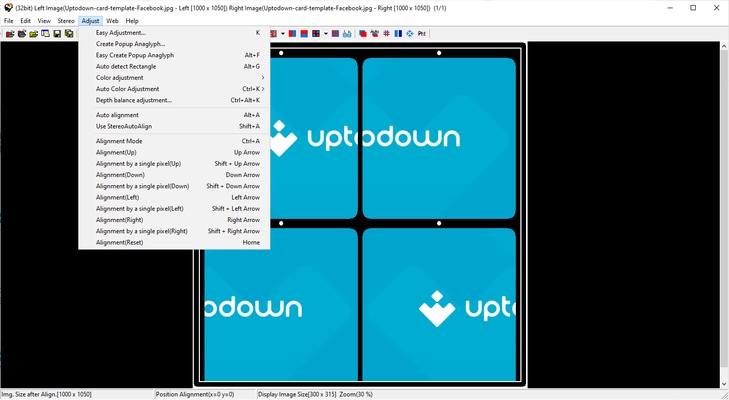The height and width of the screenshot is (400, 729).
Task: Click the vertical scrollbar up arrow
Action: coord(724,46)
